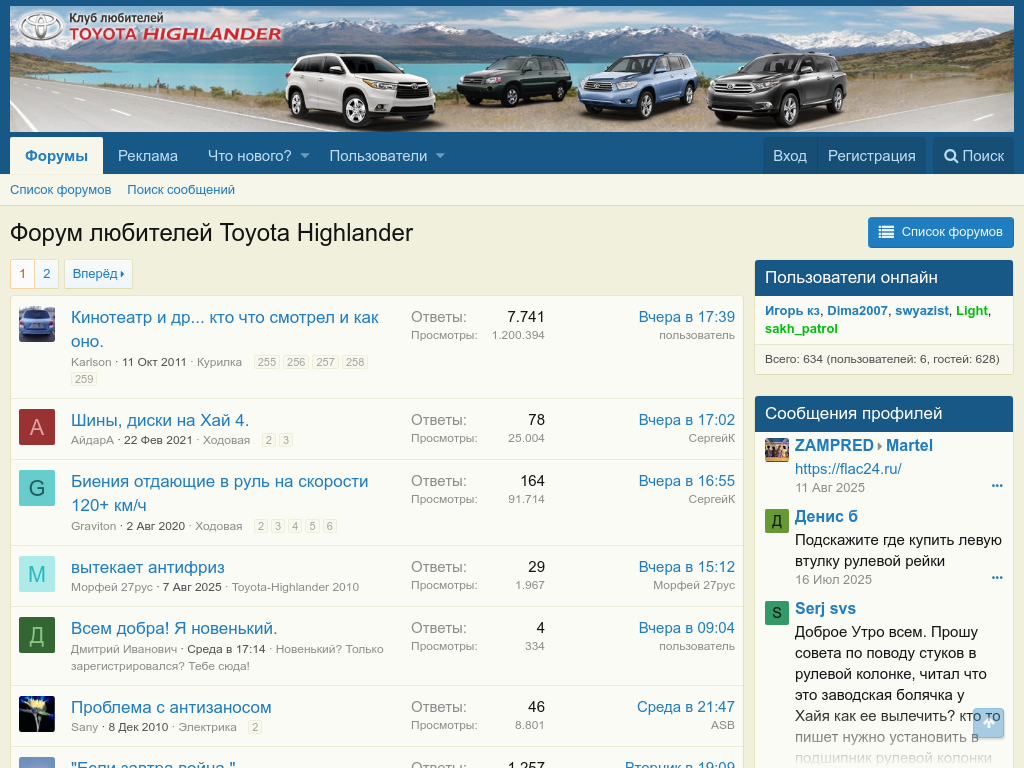Open the 'Список форумов' sub-navigation link
Screen dimensions: 1024x768
pos(60,190)
